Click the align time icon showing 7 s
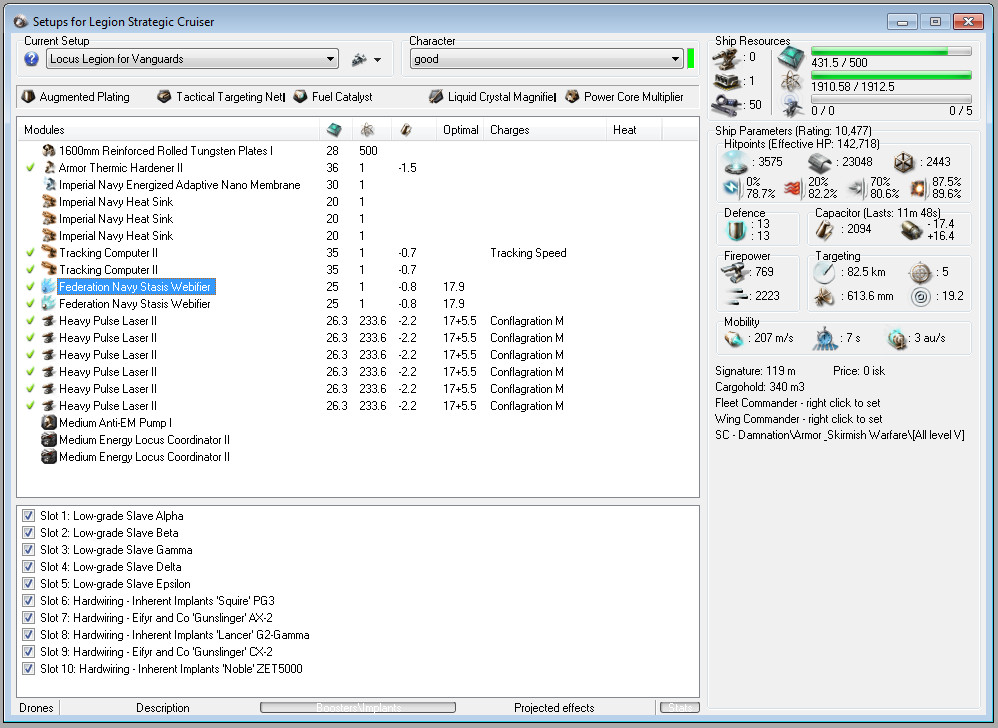Image resolution: width=998 pixels, height=728 pixels. pos(825,339)
